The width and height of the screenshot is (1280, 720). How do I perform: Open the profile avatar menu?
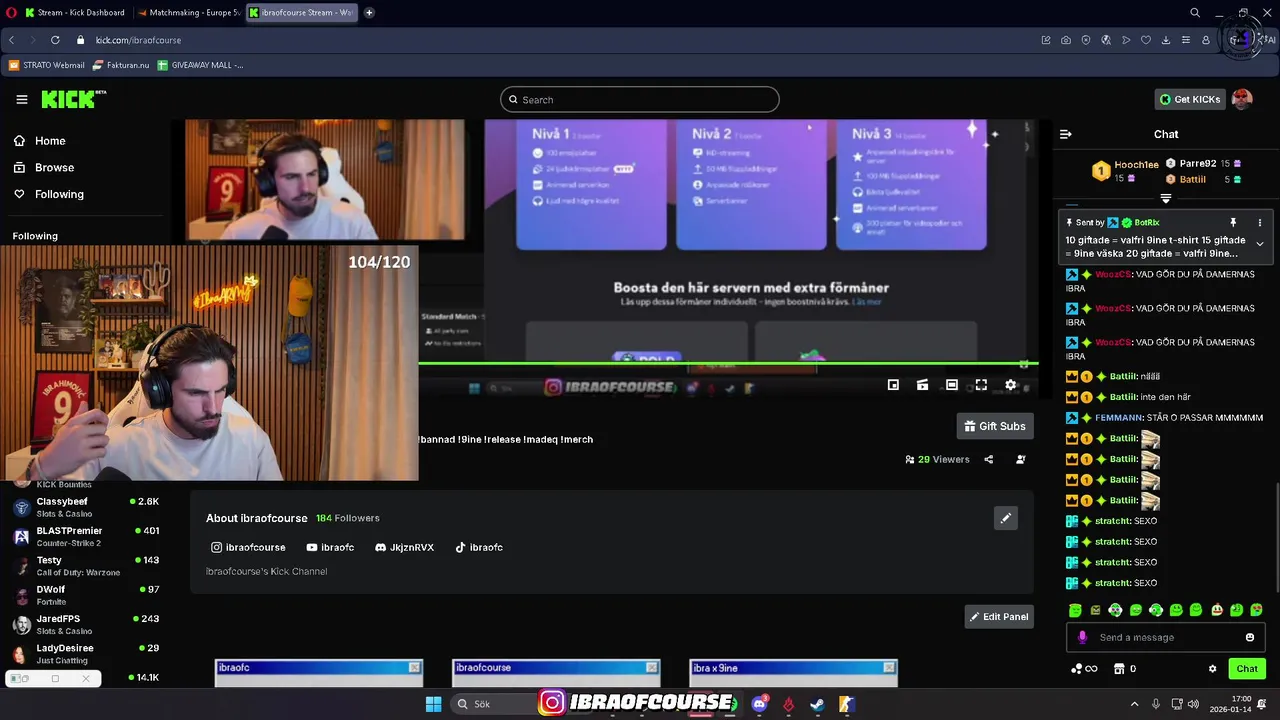click(1242, 99)
